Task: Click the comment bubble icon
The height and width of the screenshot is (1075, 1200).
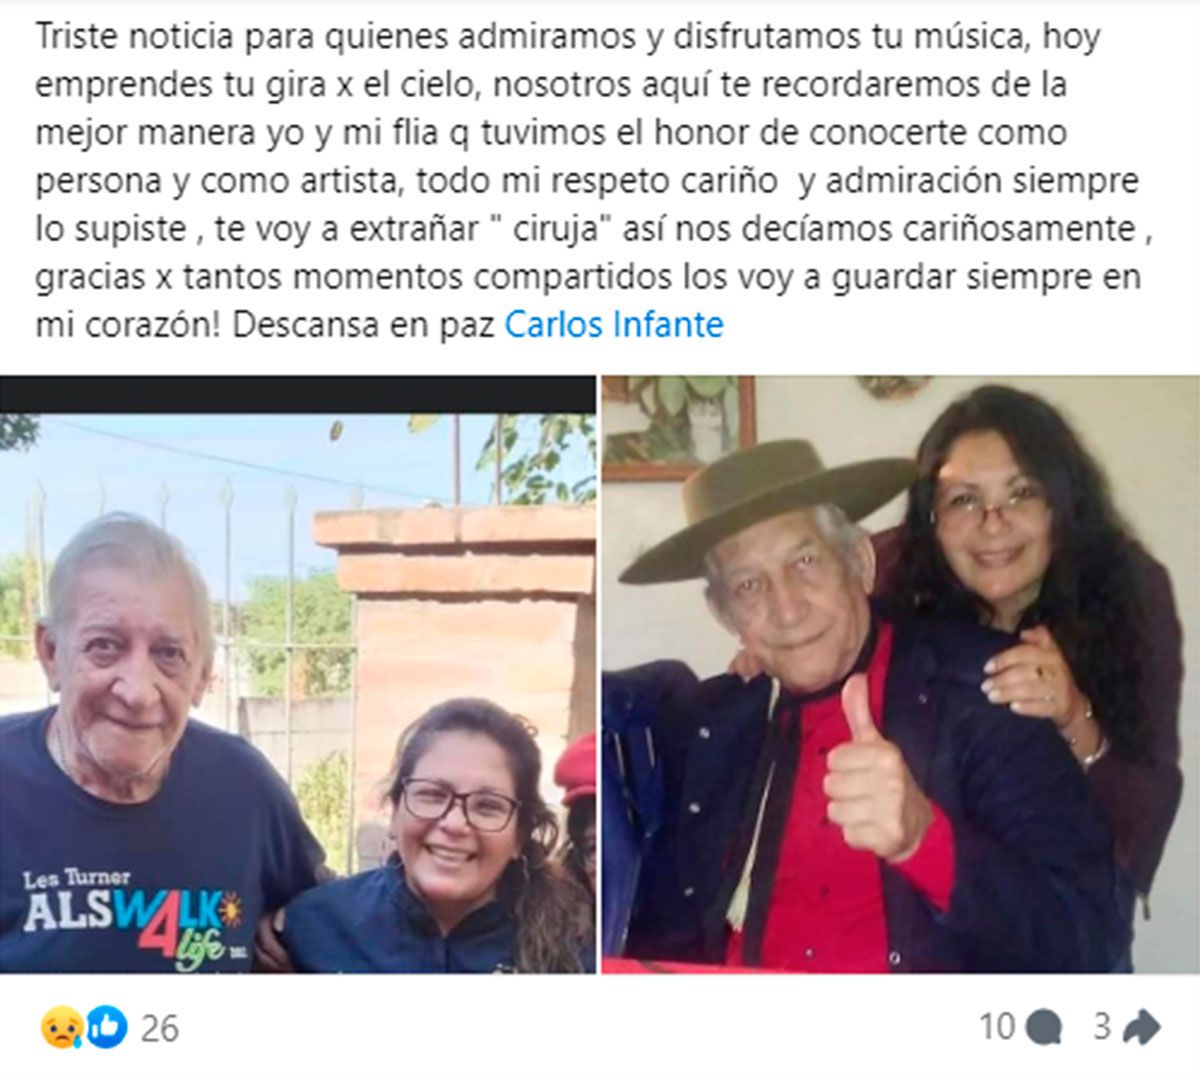Action: 1045,1027
